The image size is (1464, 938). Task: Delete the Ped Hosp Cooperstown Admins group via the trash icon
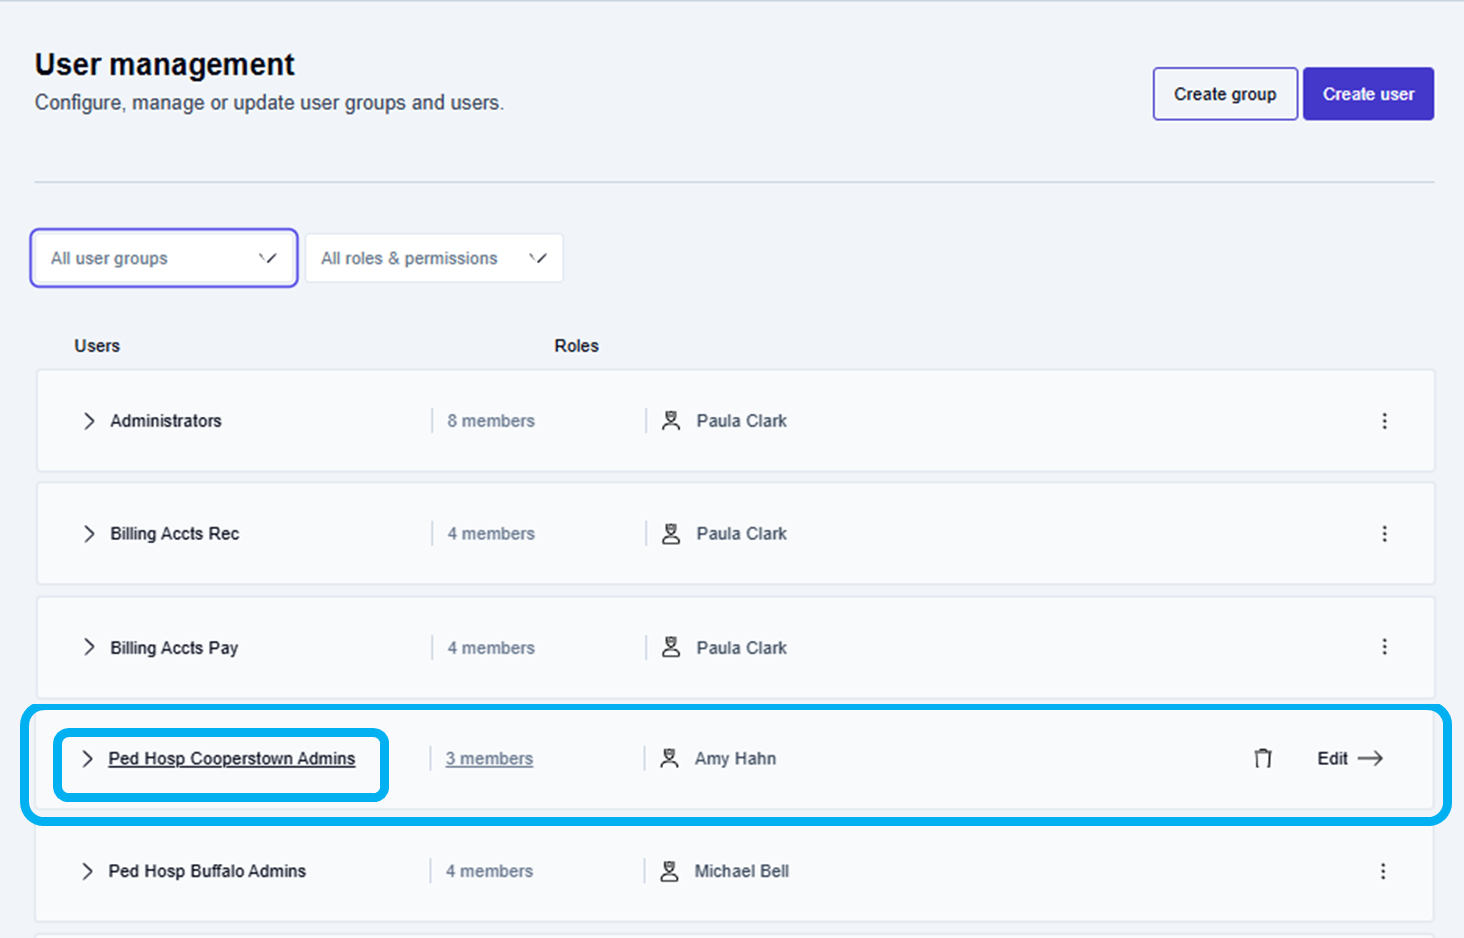click(x=1263, y=758)
